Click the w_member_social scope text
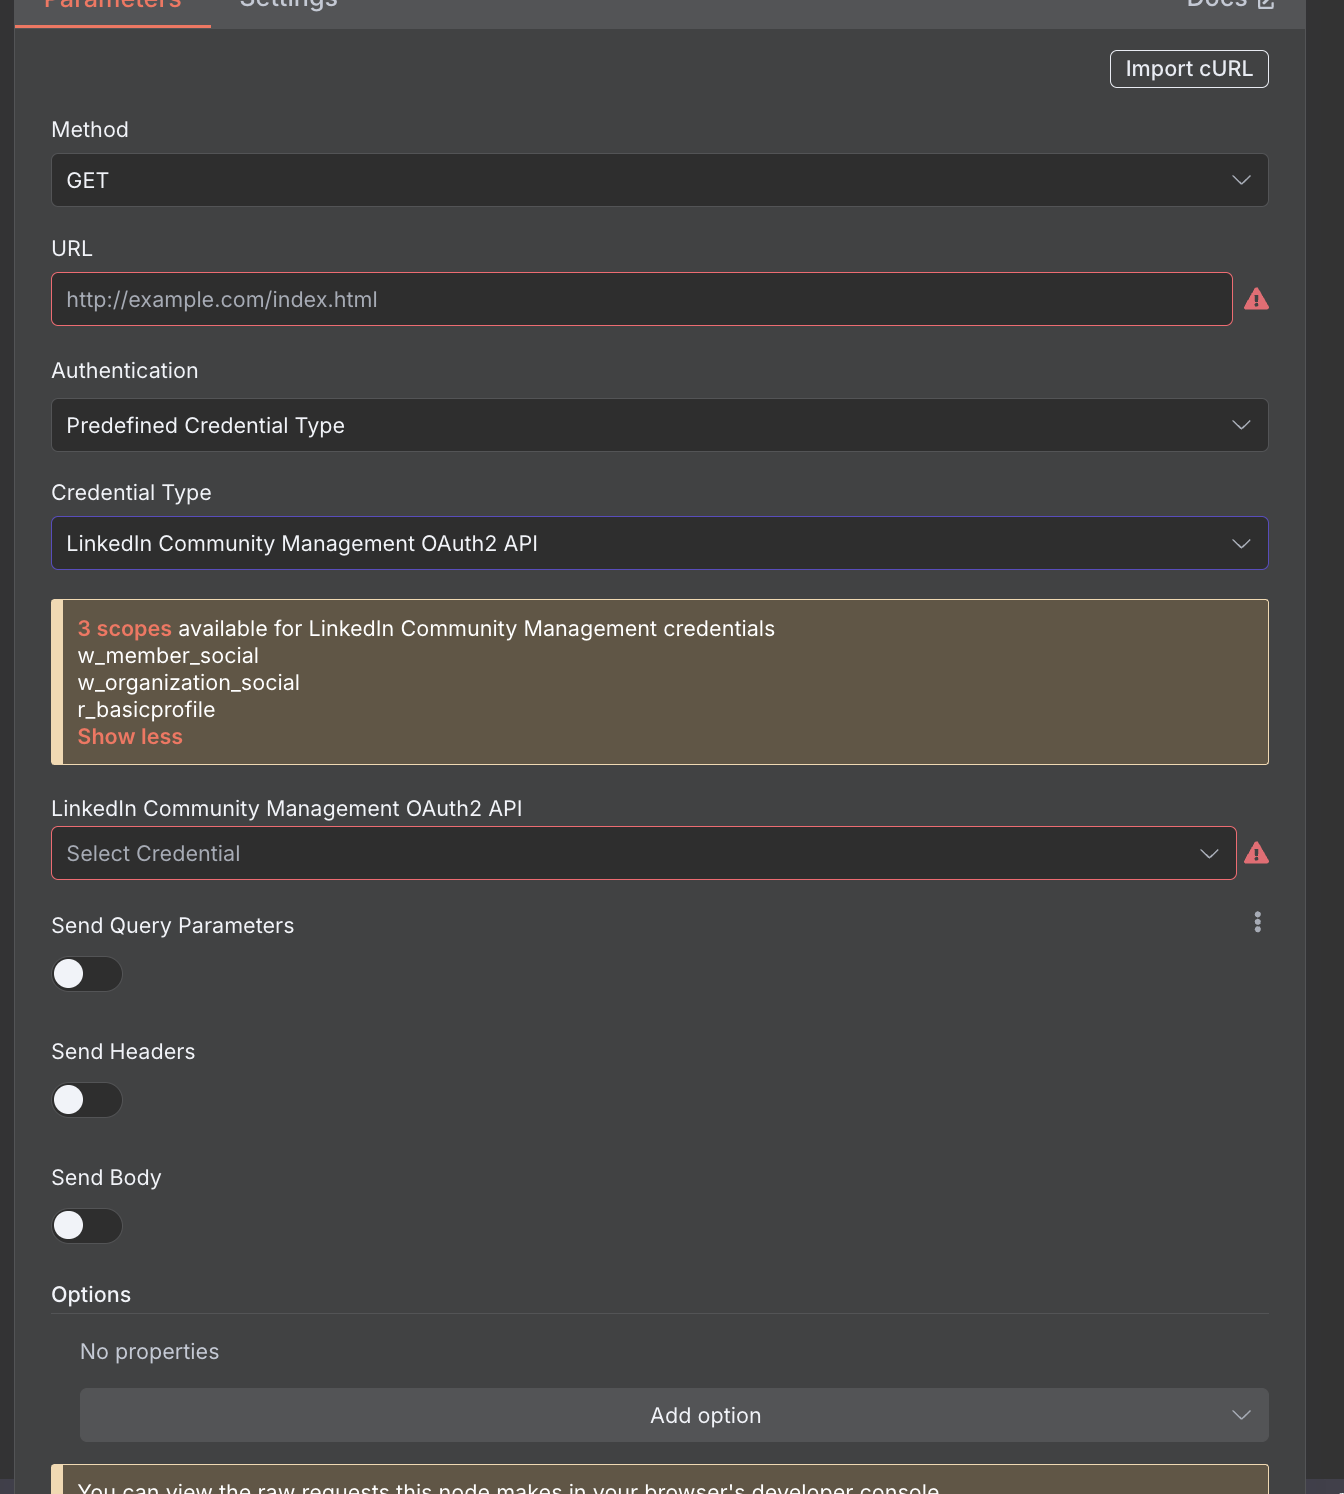The image size is (1344, 1494). [168, 656]
